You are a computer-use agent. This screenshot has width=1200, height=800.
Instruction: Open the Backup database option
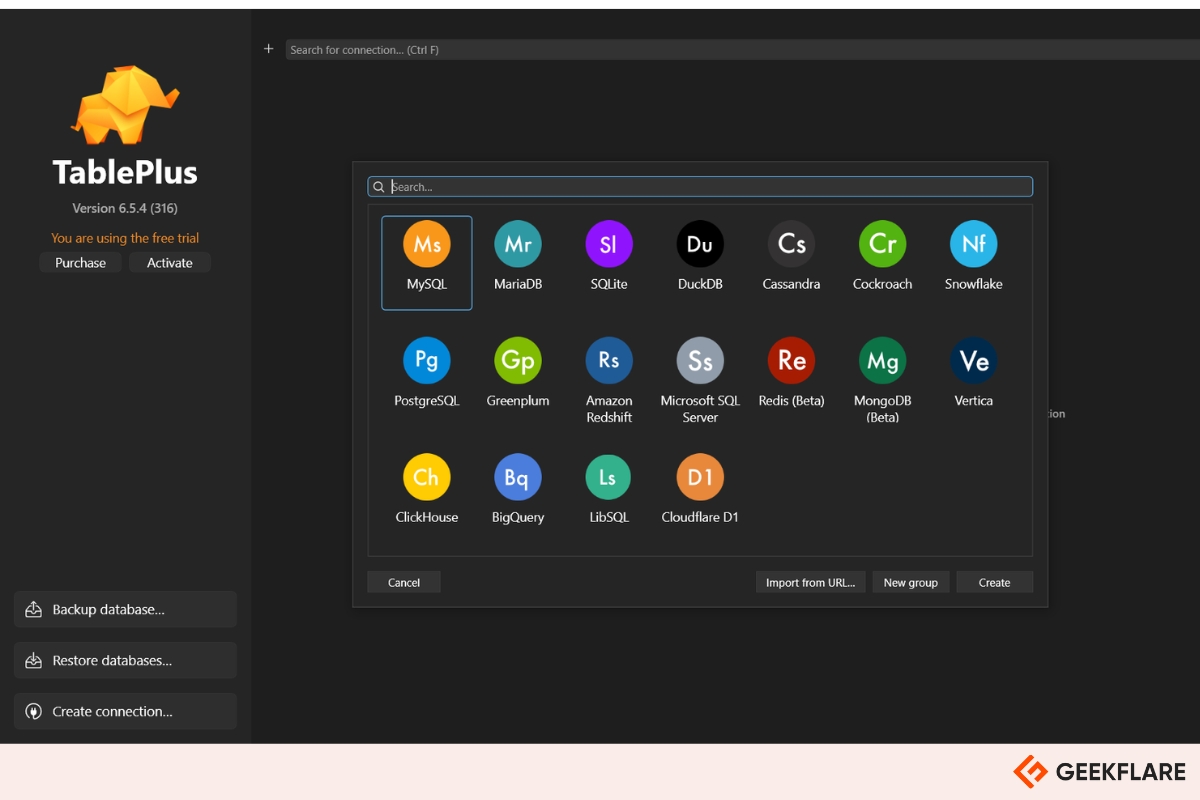coord(125,609)
